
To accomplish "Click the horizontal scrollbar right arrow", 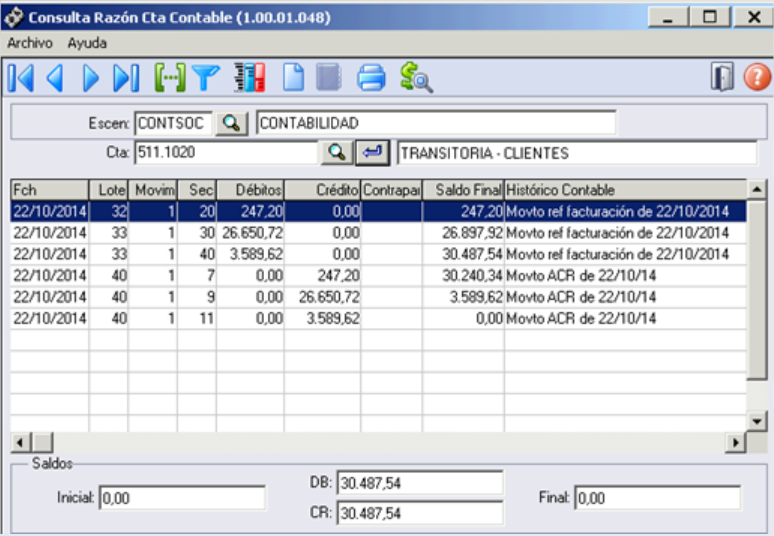I will tap(735, 442).
